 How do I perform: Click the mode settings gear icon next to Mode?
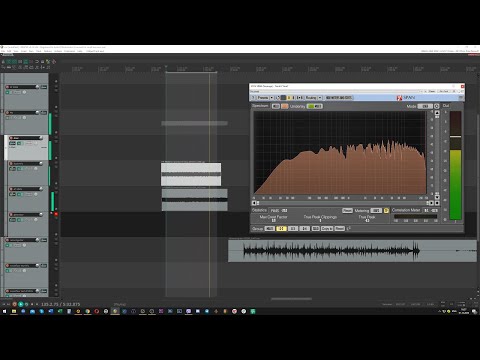[436, 106]
